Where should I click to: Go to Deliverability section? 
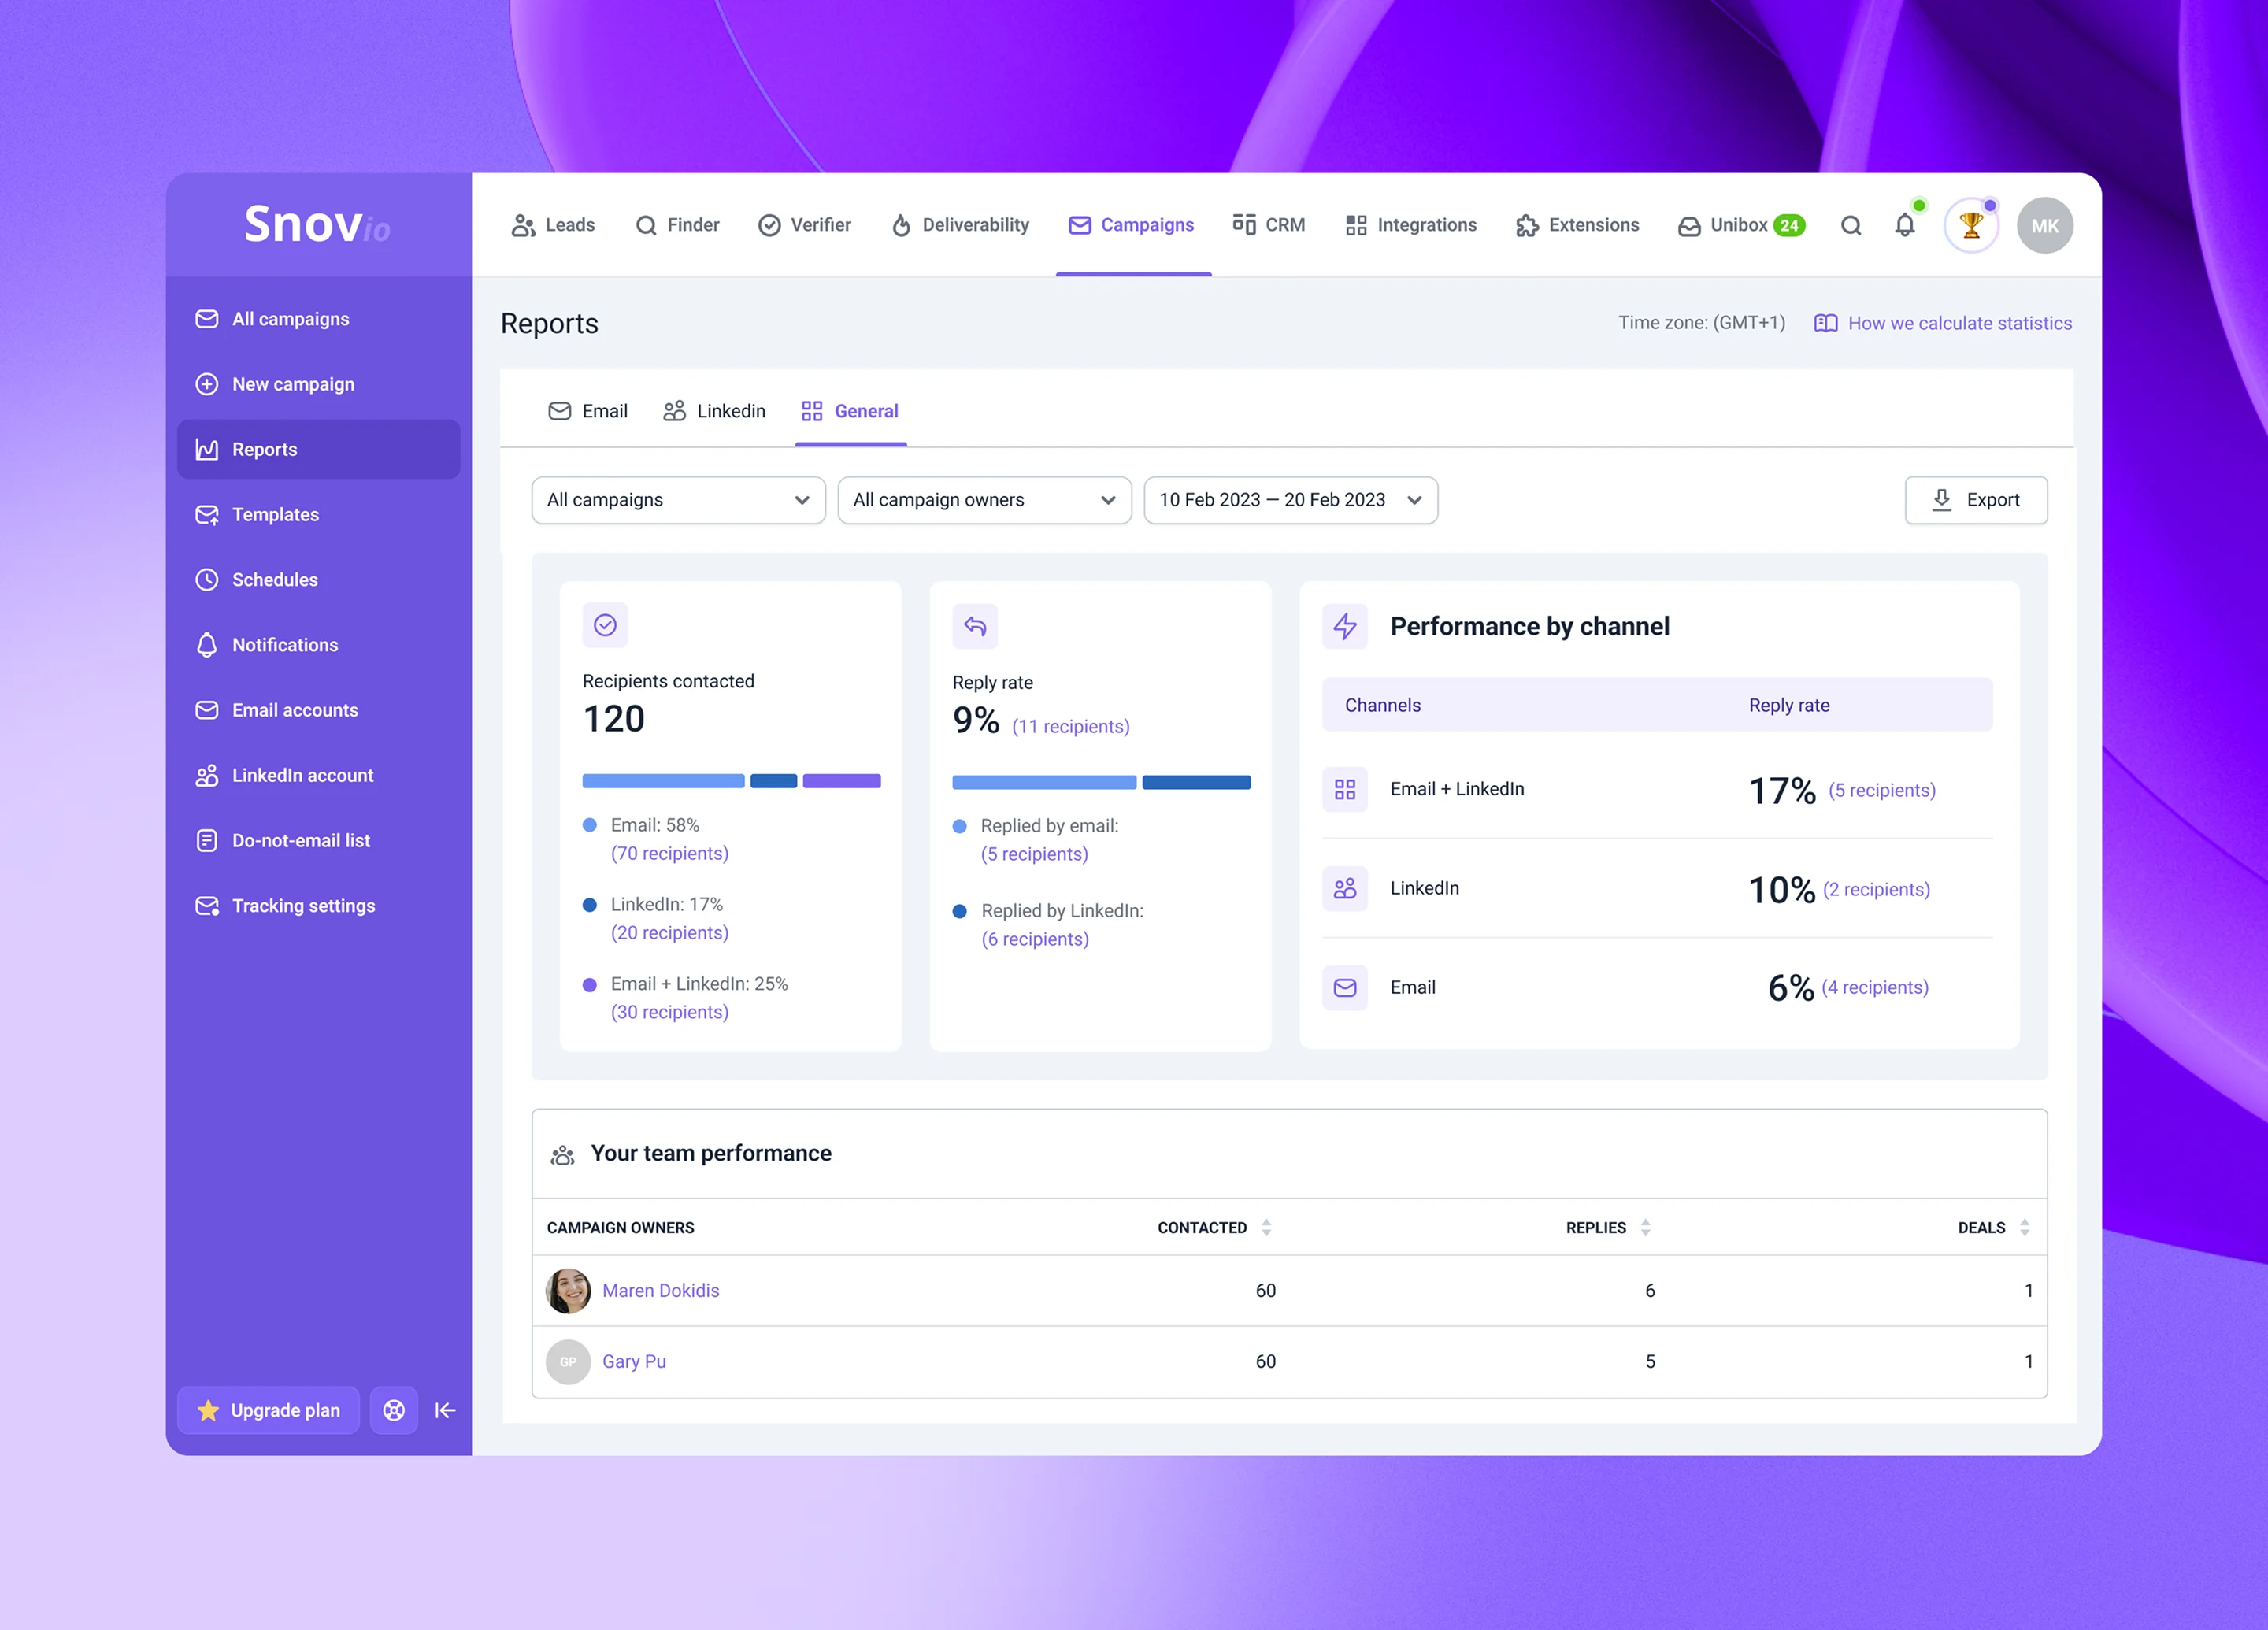[x=960, y=225]
